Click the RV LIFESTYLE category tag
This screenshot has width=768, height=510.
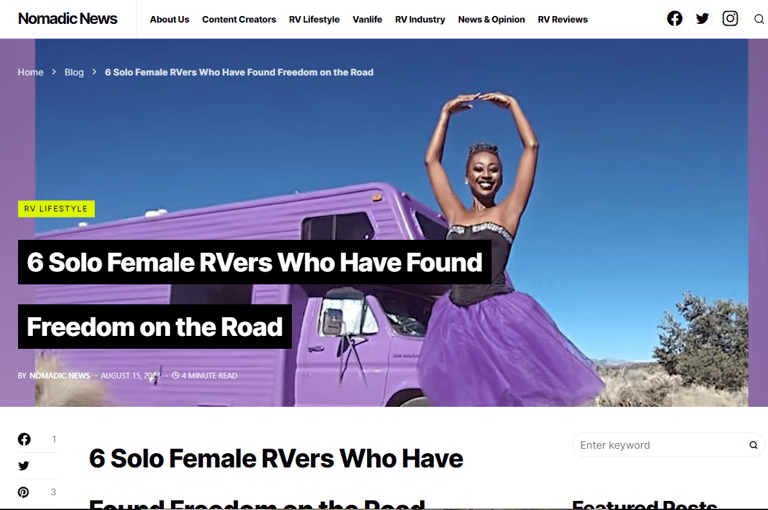[56, 209]
